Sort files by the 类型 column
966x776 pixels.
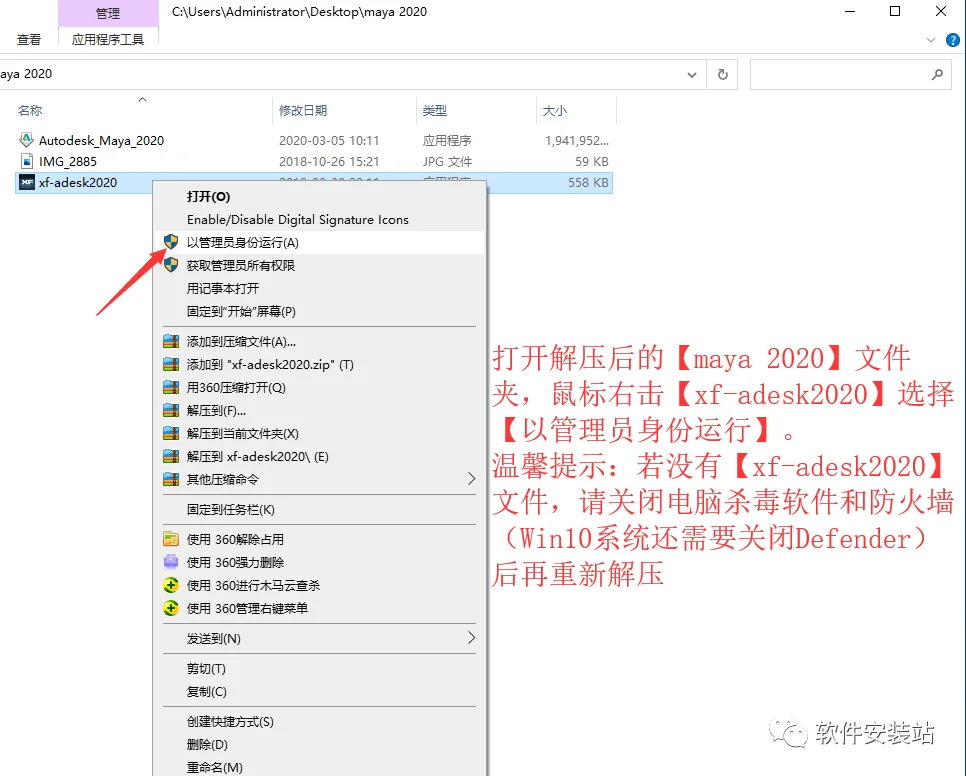pyautogui.click(x=435, y=110)
